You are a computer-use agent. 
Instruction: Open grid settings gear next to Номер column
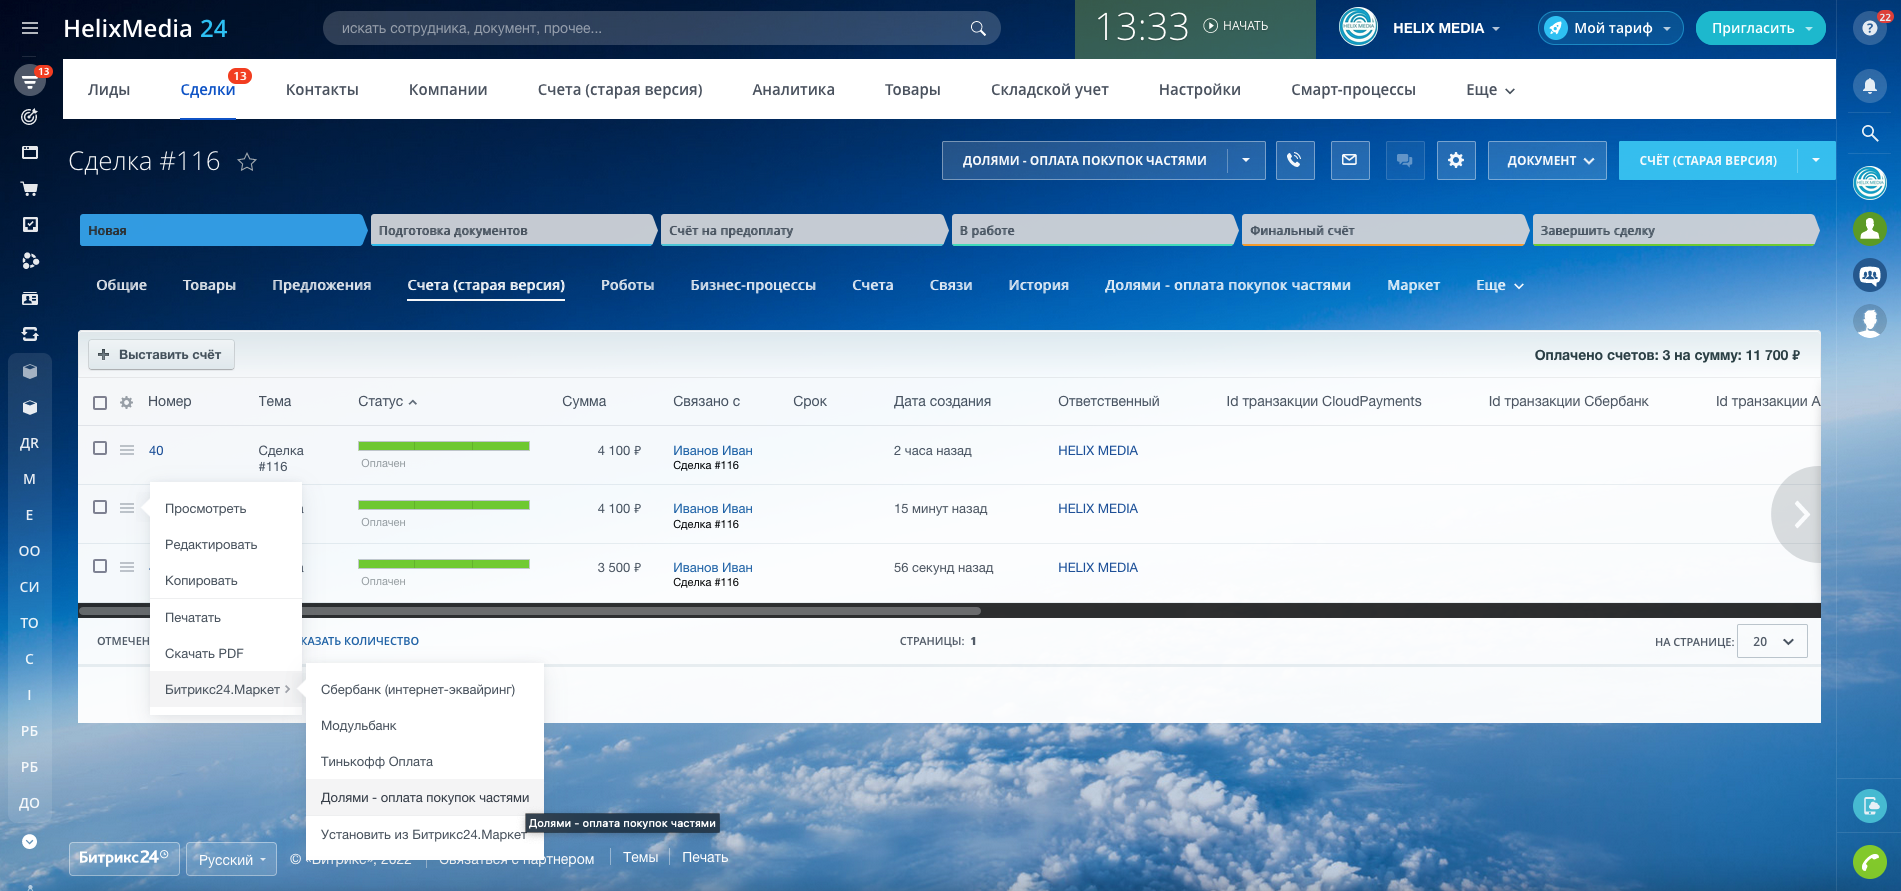tap(126, 402)
